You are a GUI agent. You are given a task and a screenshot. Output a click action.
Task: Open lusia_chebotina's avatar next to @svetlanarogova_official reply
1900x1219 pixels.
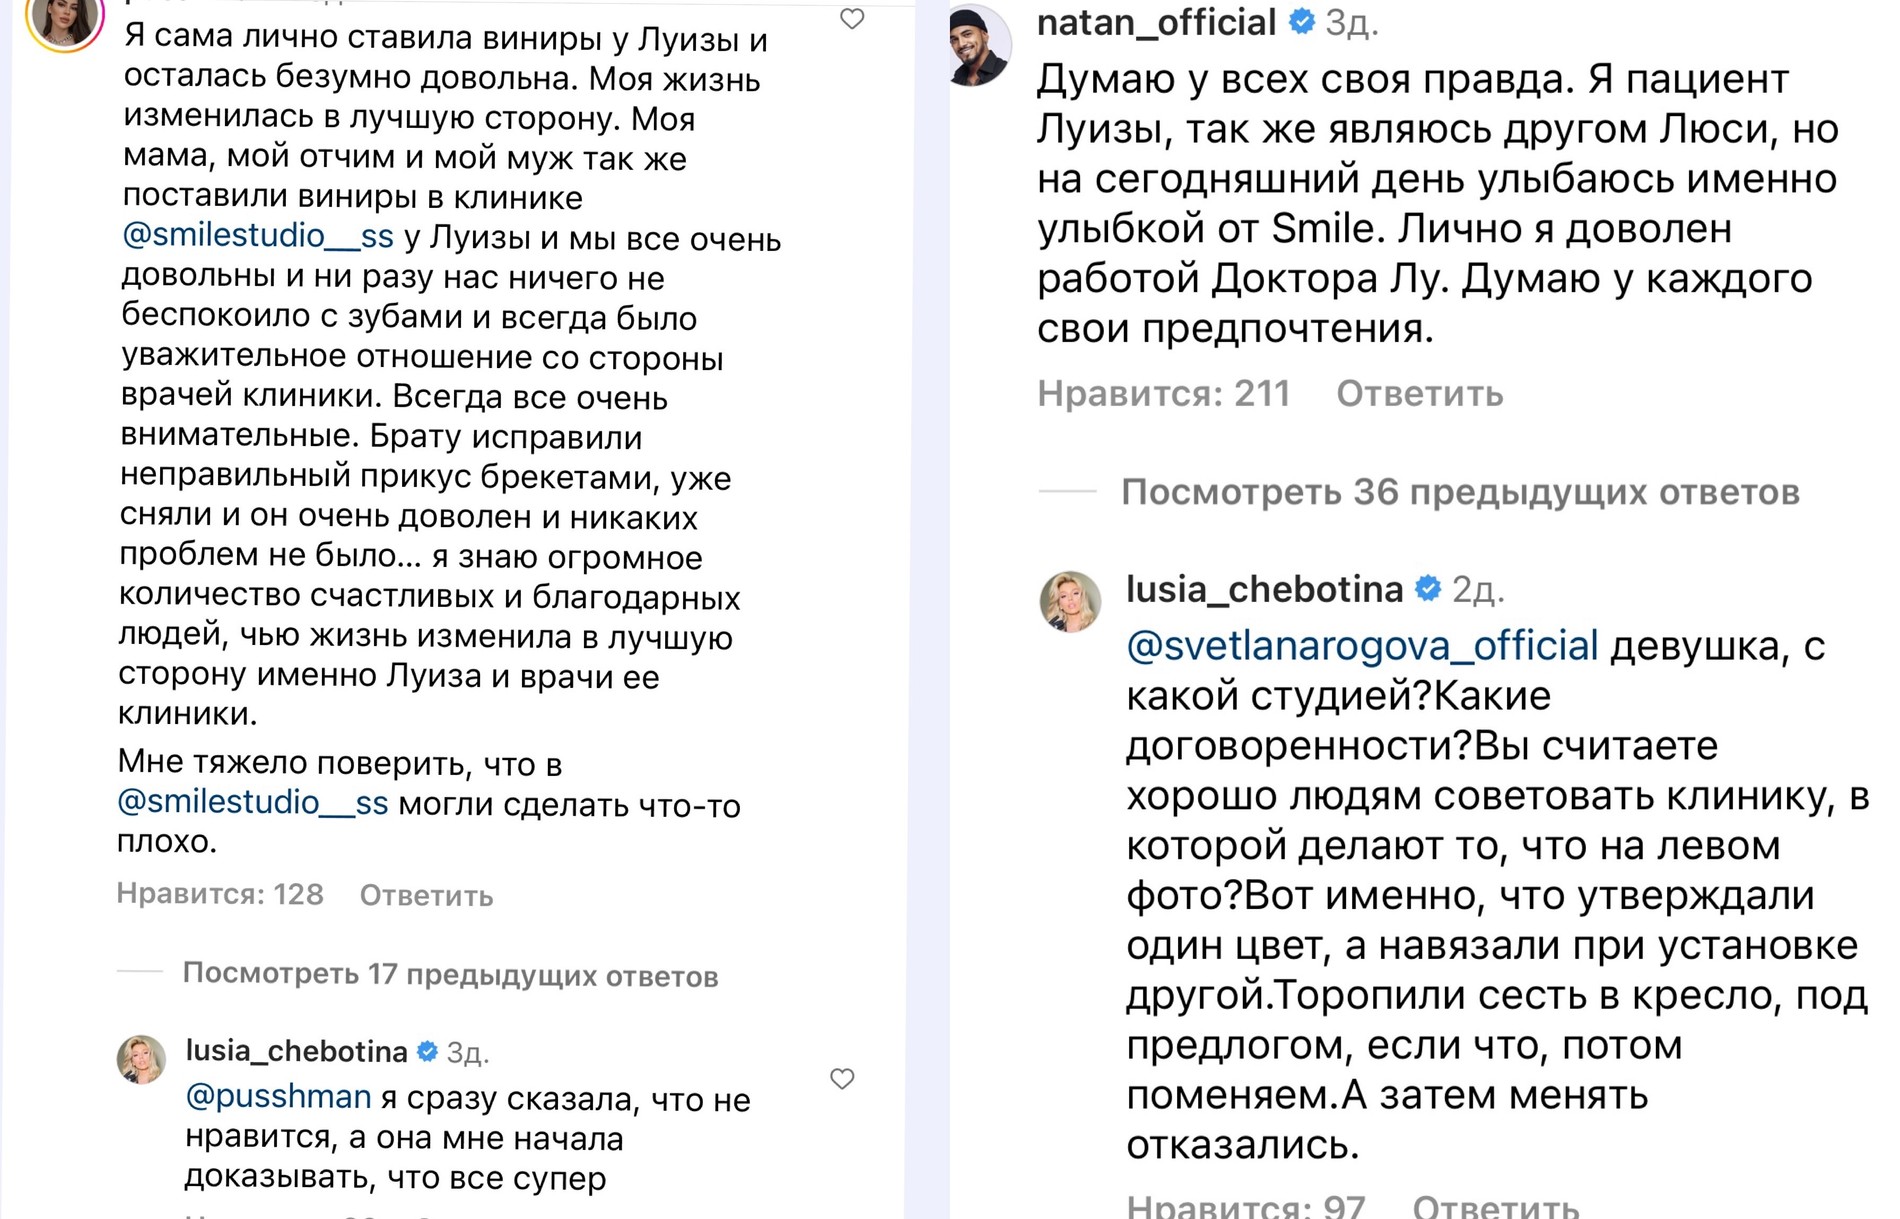(x=1070, y=601)
